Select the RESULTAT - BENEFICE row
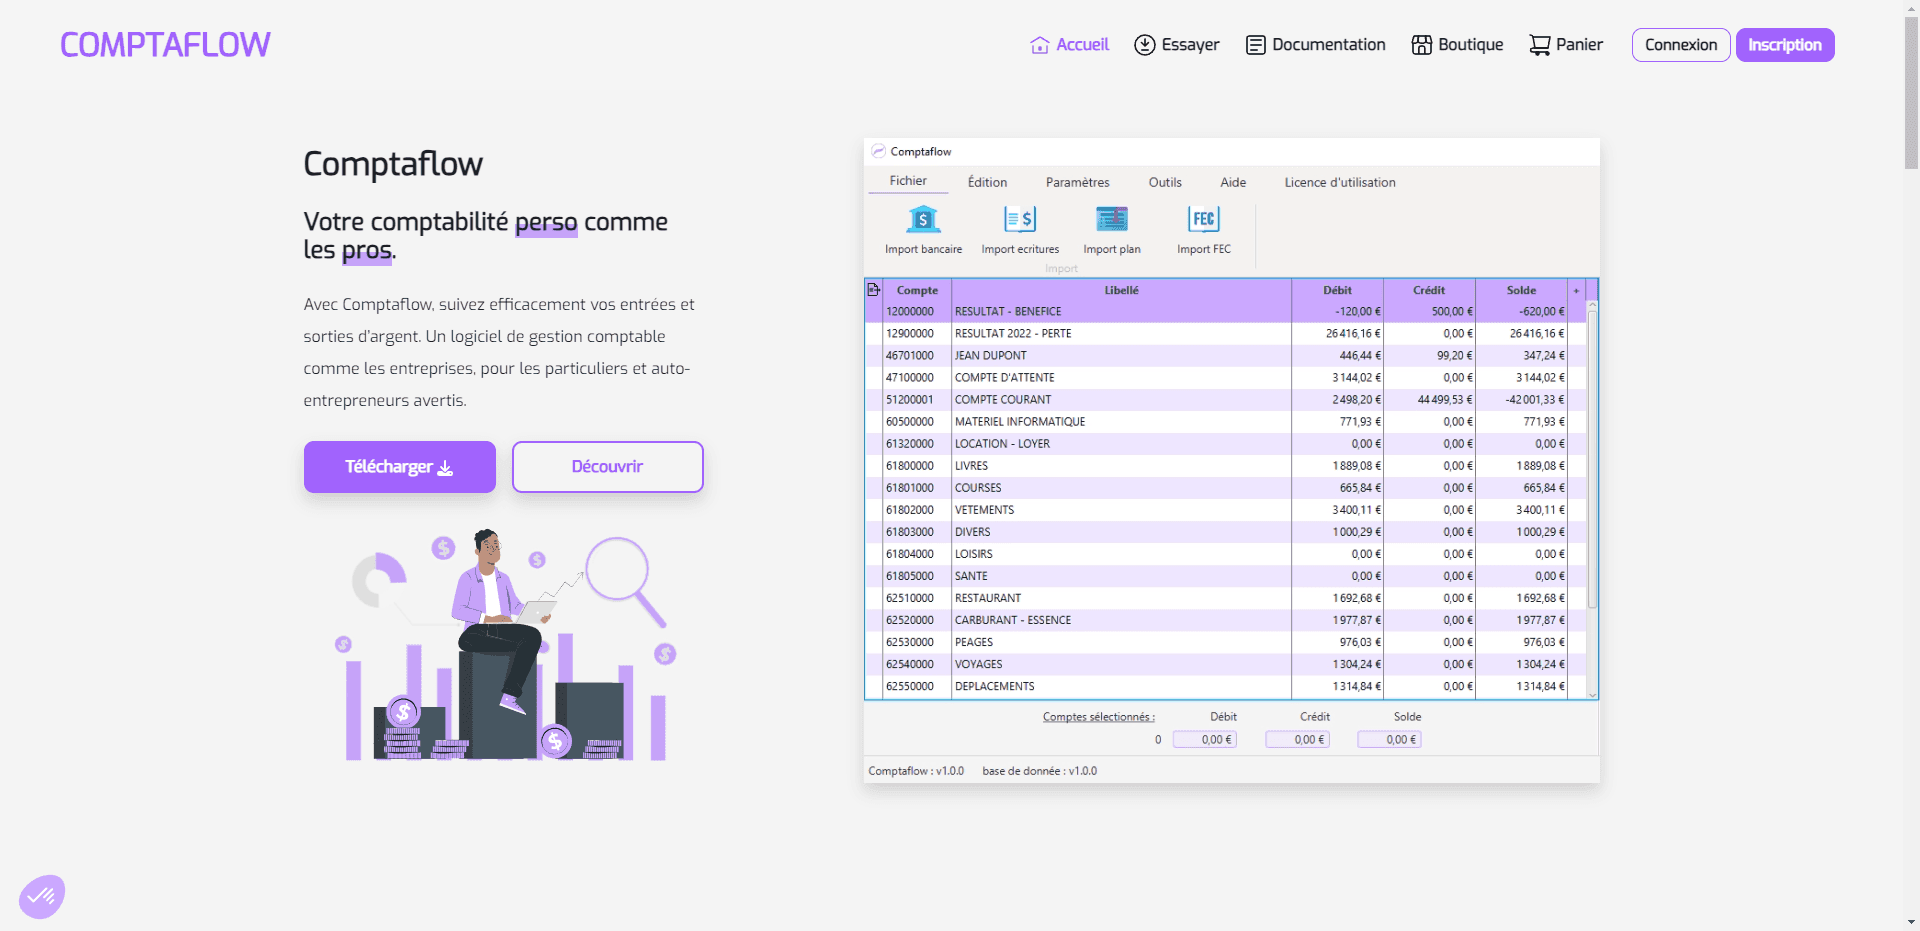 coord(1225,312)
